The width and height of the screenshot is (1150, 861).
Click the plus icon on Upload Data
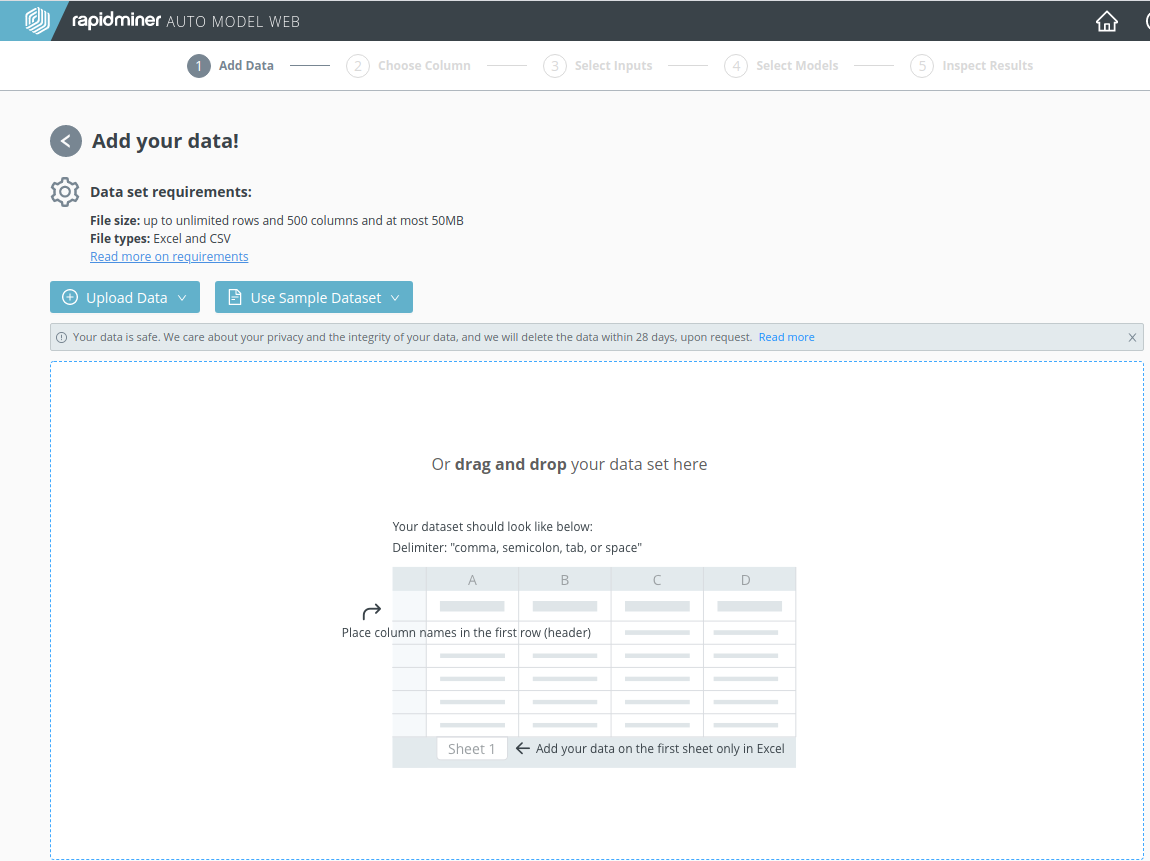(x=70, y=297)
